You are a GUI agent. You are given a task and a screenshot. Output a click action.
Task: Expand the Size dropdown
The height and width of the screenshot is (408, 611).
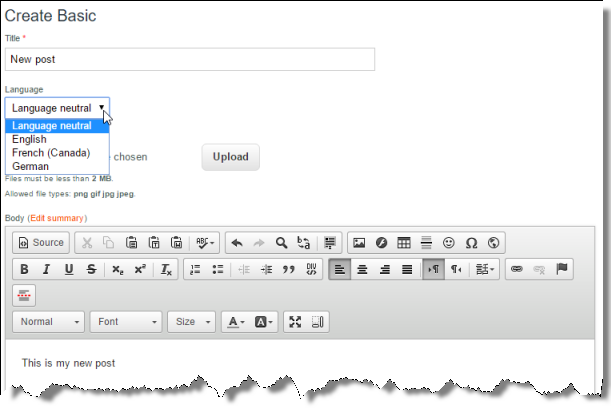[192, 322]
